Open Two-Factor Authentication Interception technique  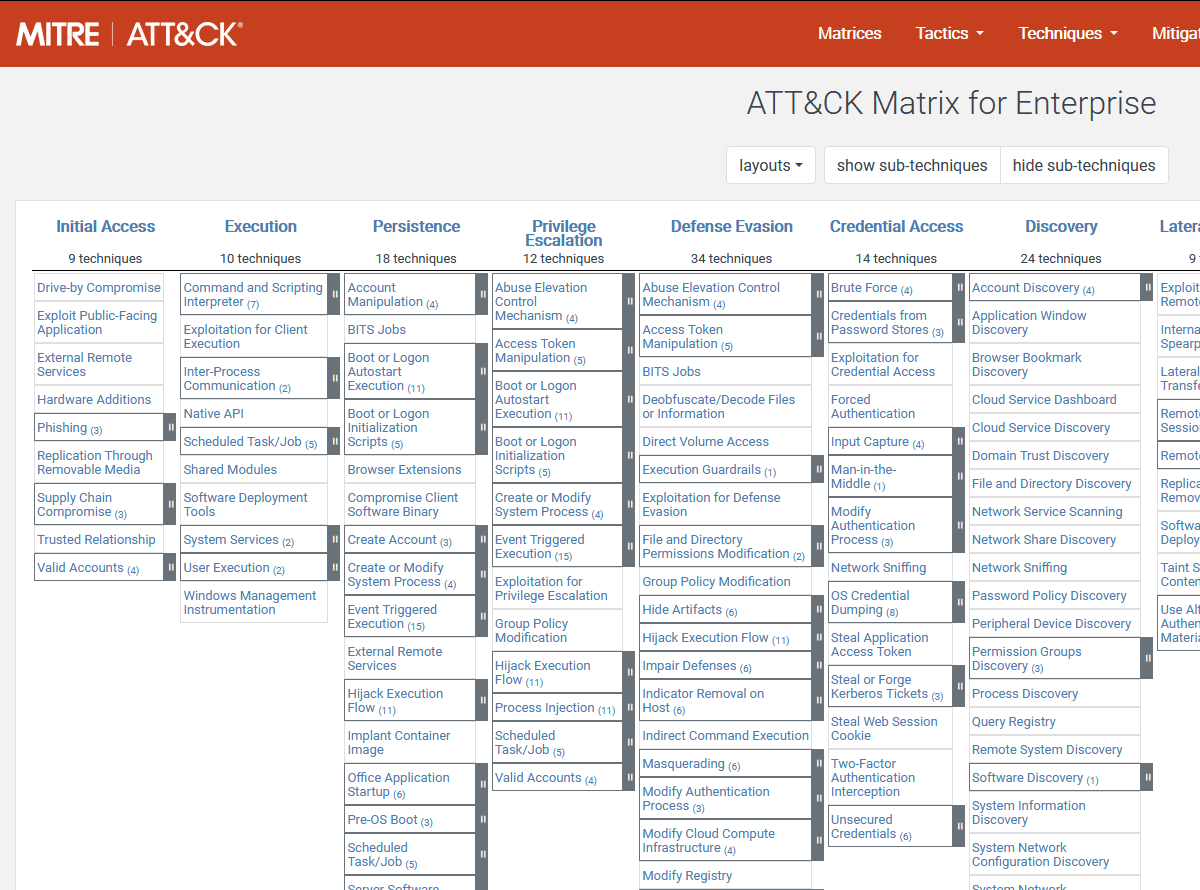point(873,777)
